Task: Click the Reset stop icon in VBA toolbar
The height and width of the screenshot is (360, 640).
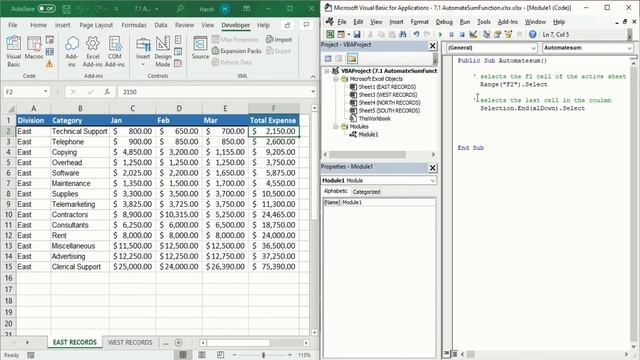Action: tap(462, 35)
